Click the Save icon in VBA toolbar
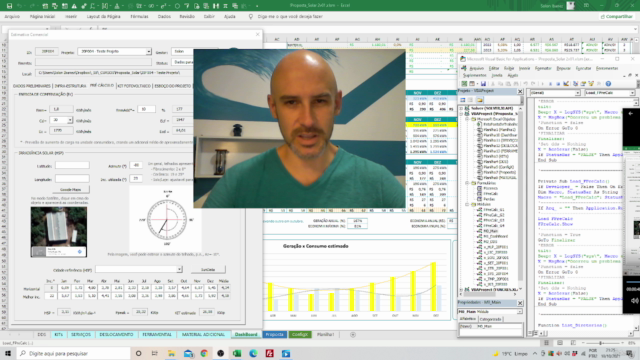 [x=483, y=84]
